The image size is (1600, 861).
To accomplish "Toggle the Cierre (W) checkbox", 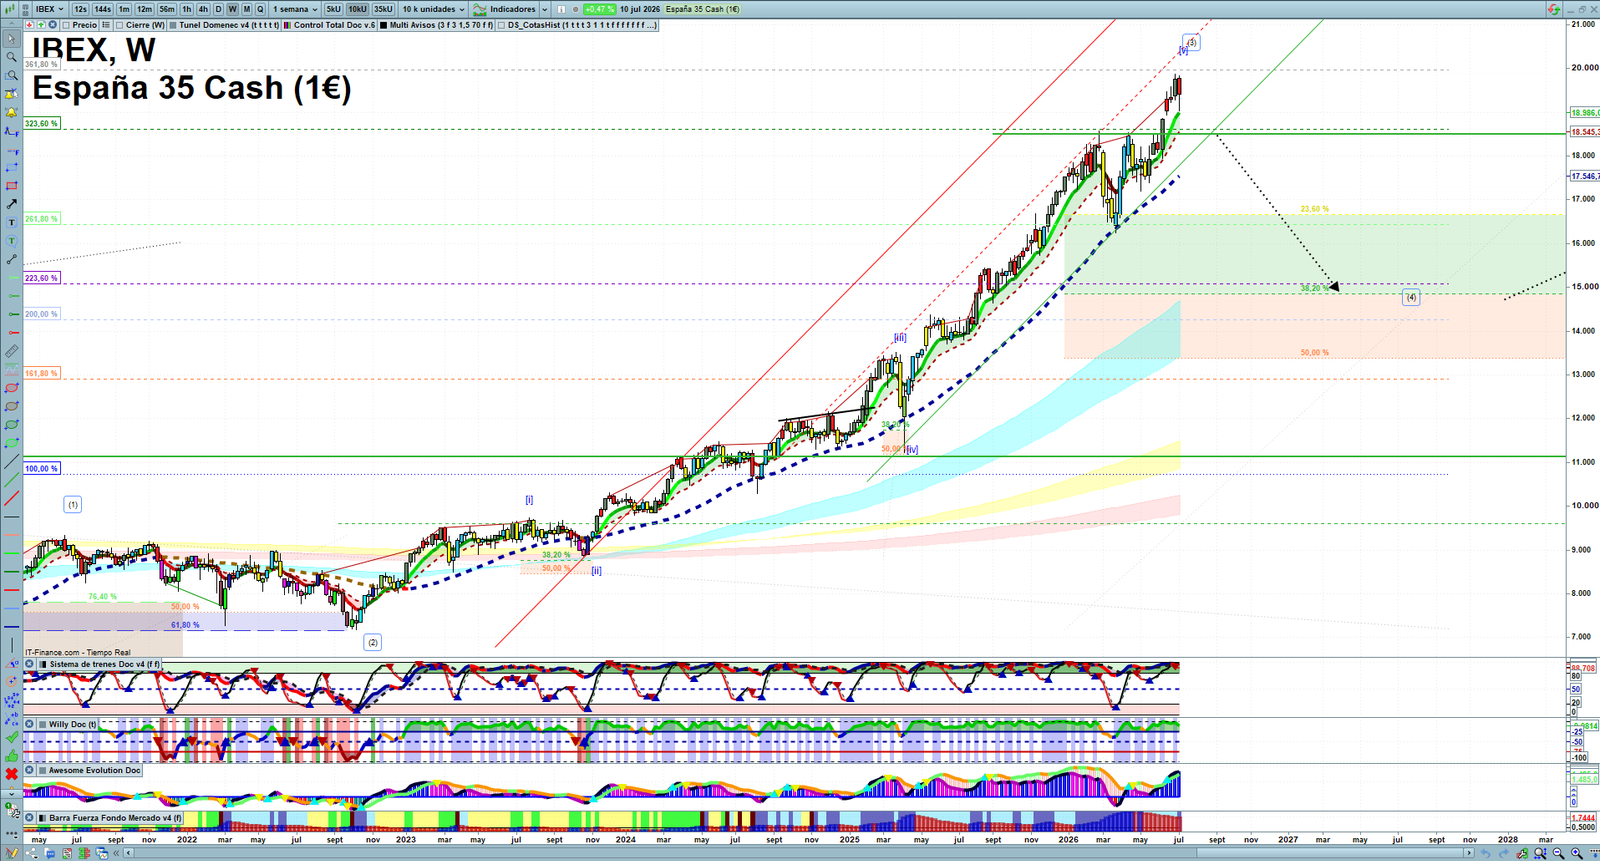I will tap(119, 25).
